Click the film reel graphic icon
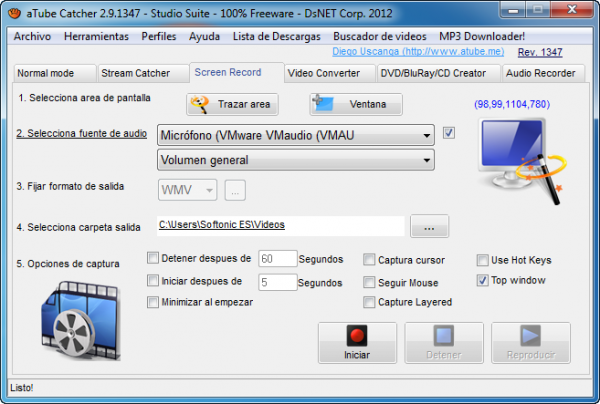 80,321
